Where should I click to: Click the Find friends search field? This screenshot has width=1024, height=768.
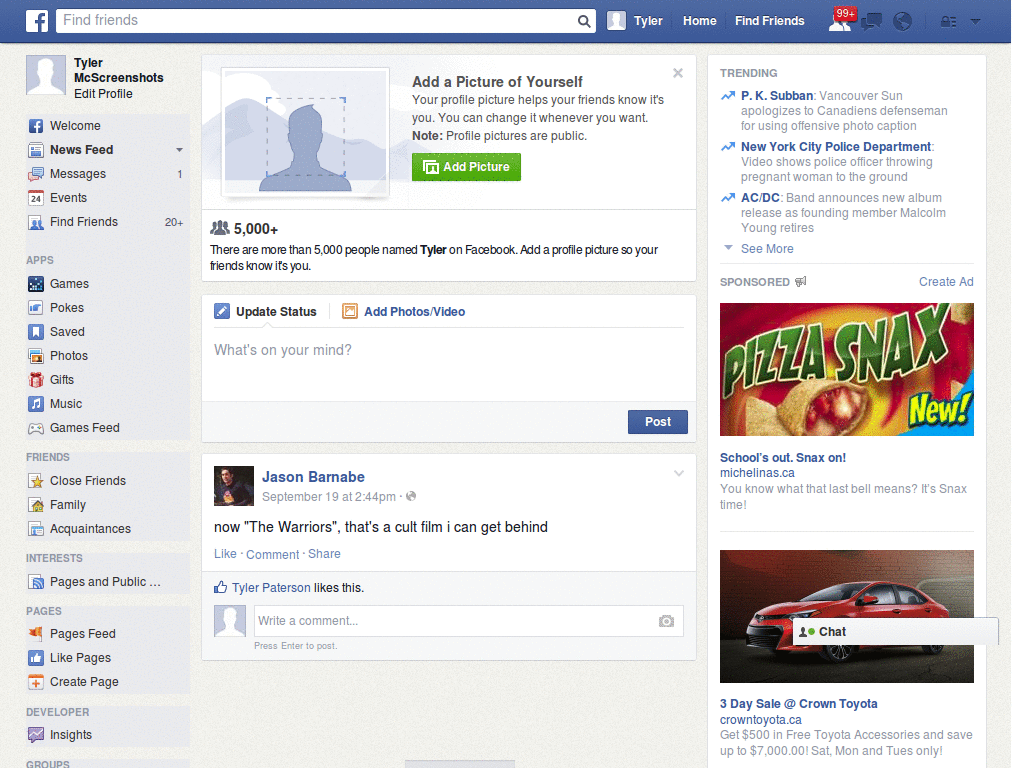click(317, 21)
